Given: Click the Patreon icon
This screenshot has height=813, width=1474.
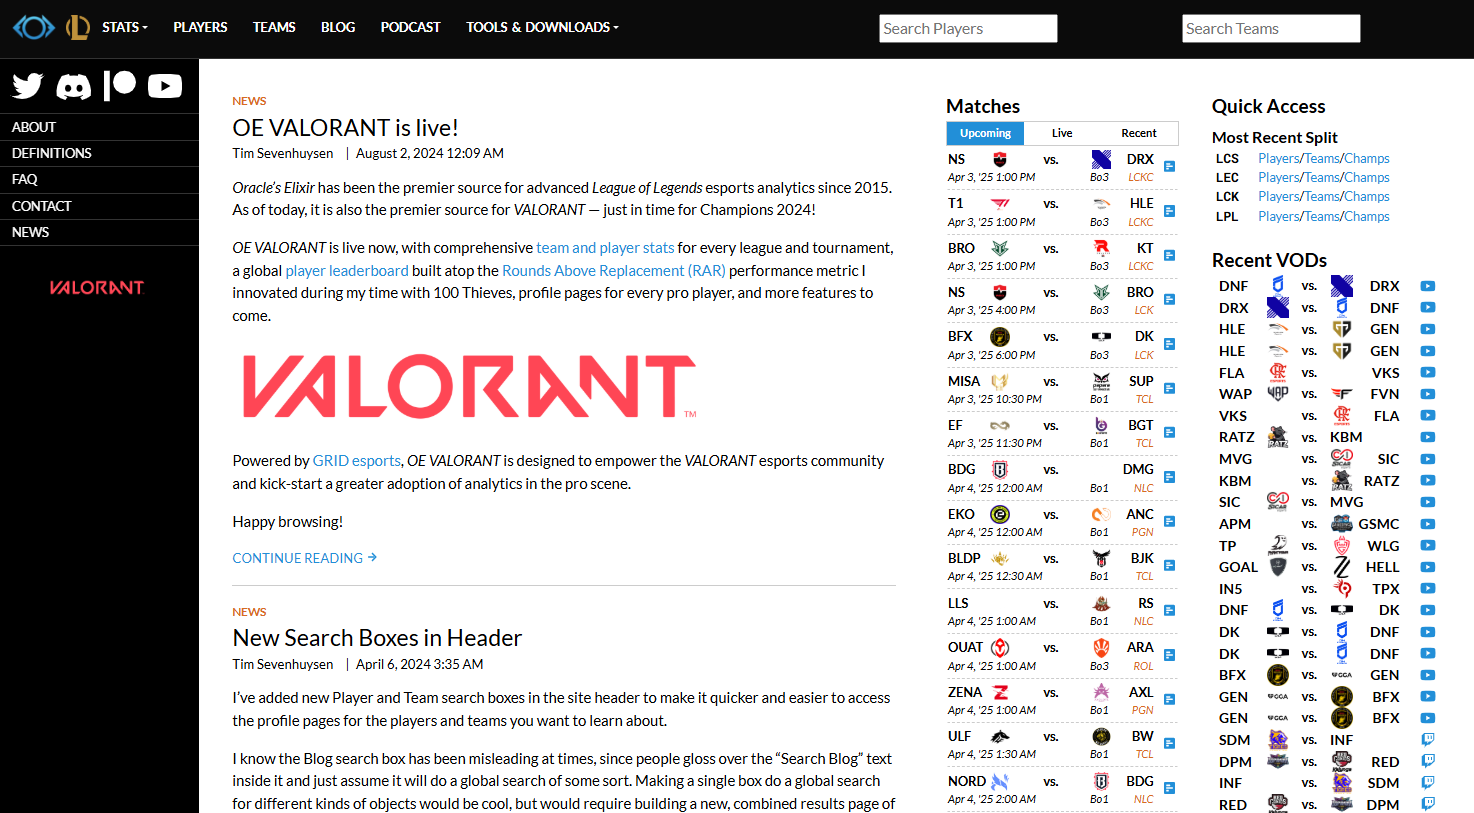Looking at the screenshot, I should (x=120, y=85).
